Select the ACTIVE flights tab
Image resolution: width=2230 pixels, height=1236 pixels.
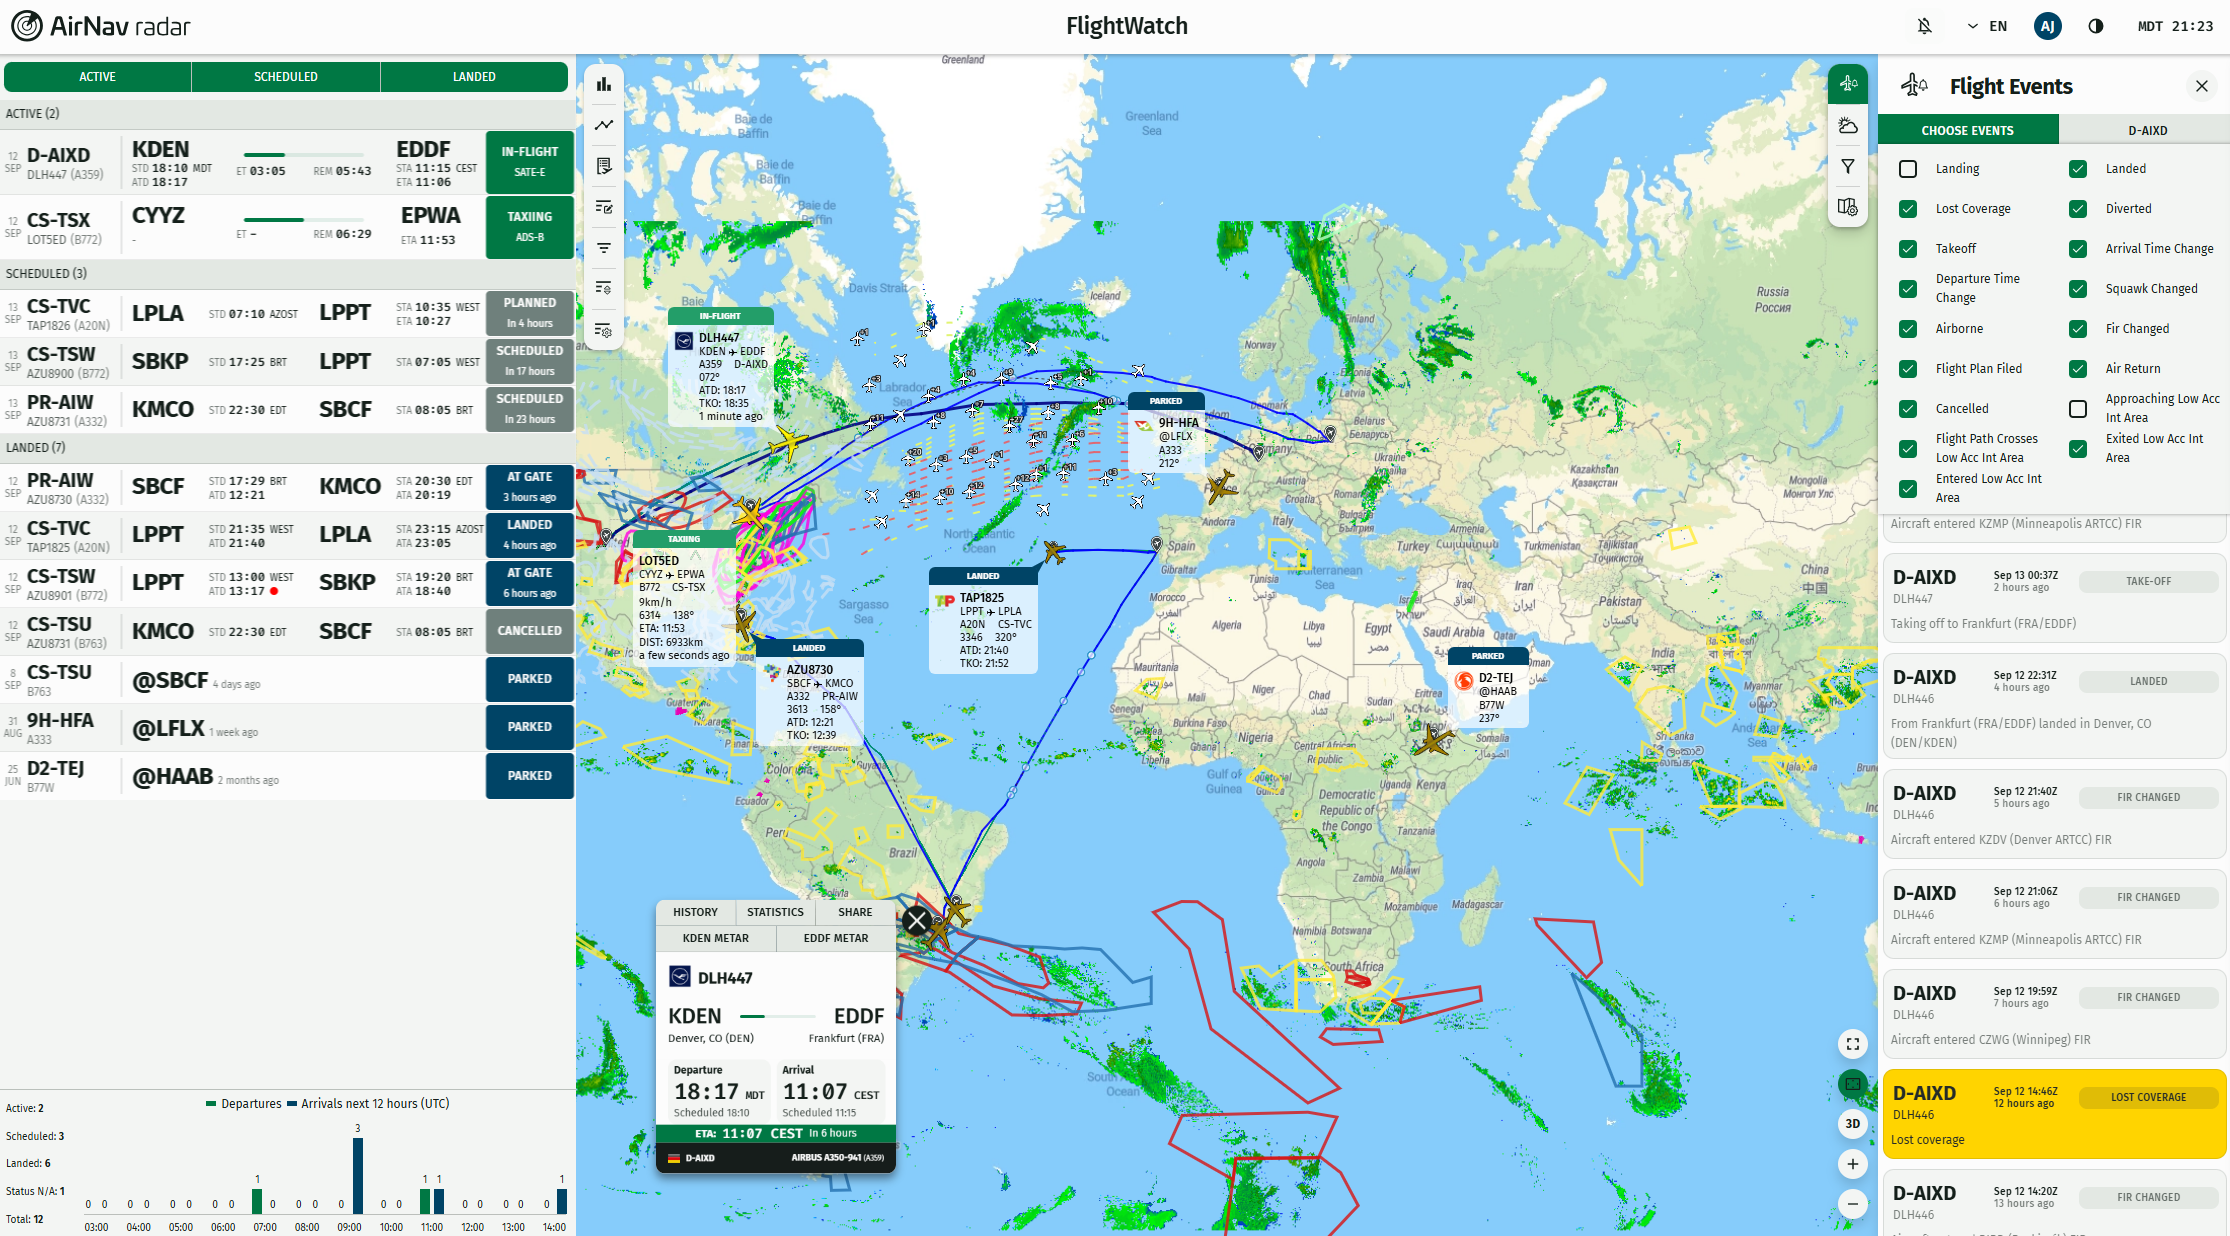(98, 77)
